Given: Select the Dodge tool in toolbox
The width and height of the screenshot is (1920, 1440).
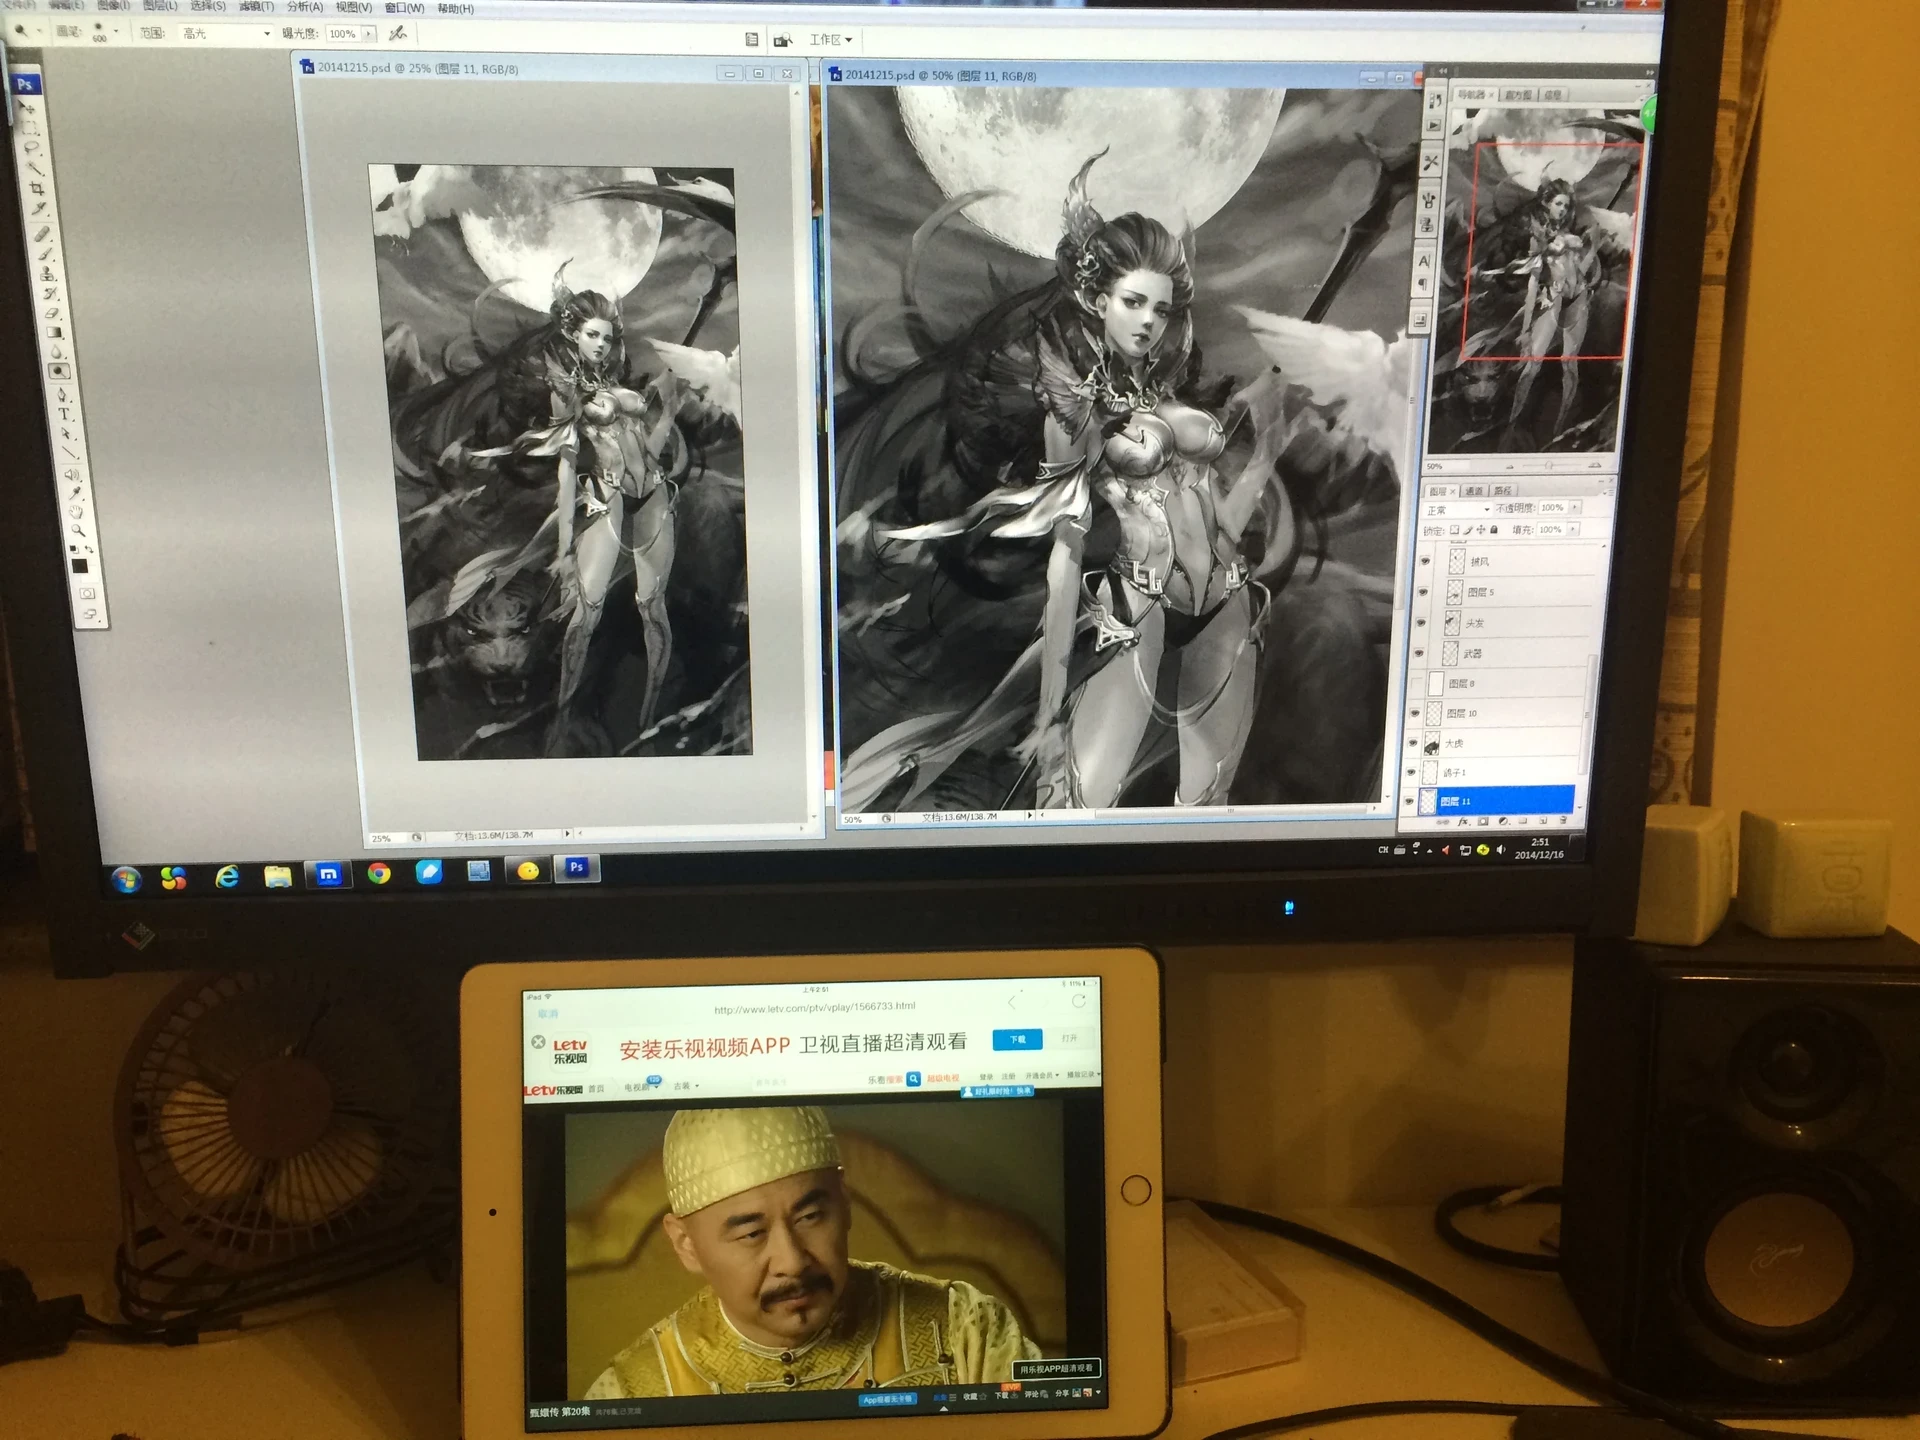Looking at the screenshot, I should (x=59, y=372).
